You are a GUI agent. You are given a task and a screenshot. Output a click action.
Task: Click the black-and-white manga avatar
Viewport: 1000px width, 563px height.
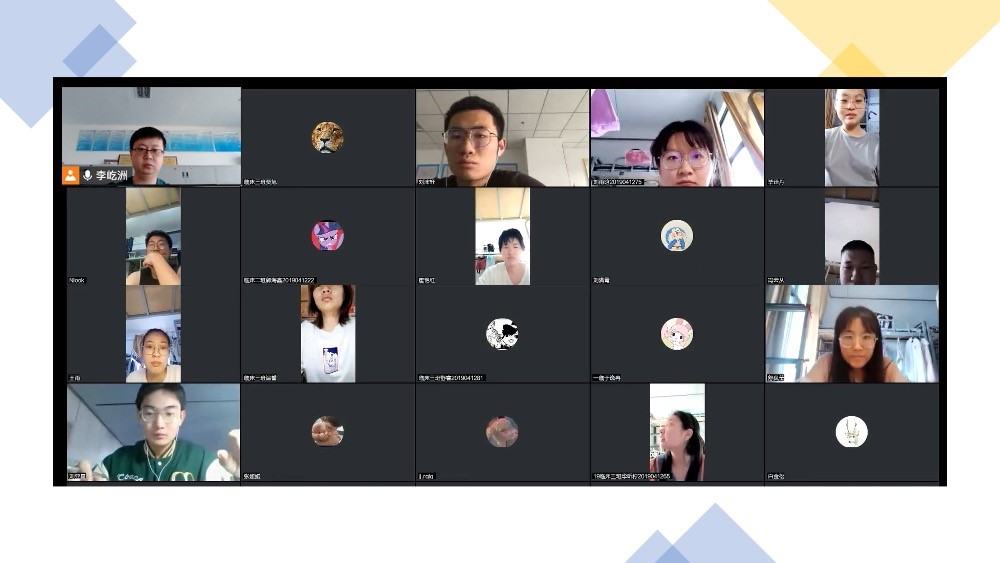(502, 333)
